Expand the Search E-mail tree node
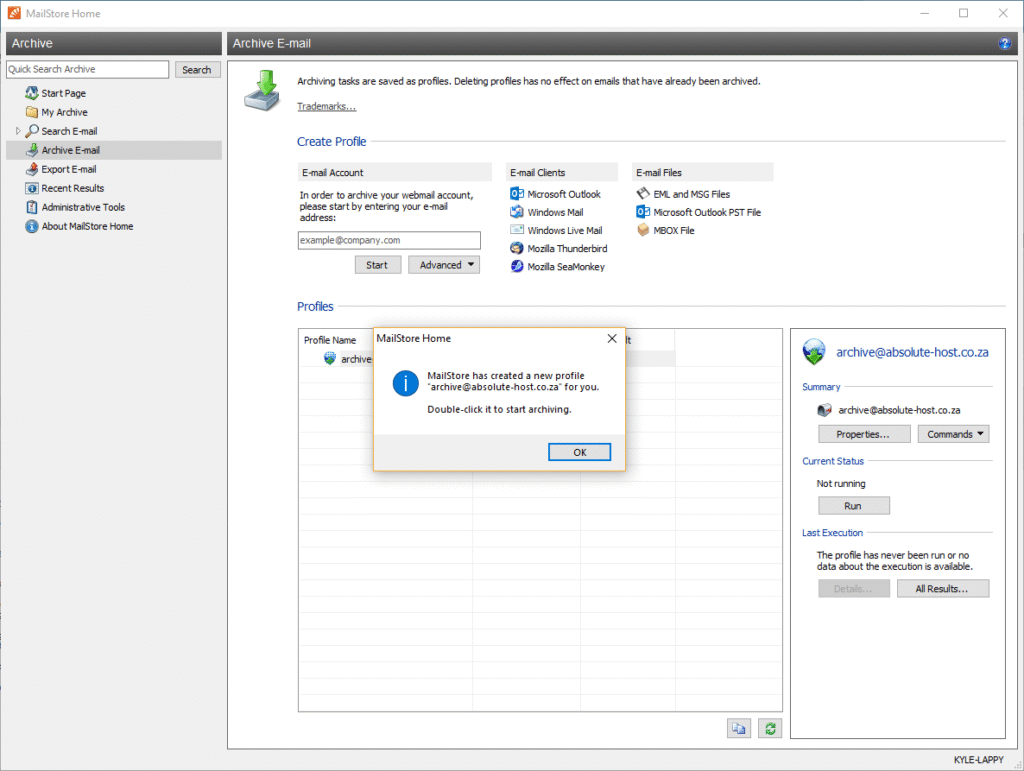This screenshot has width=1024, height=771. point(18,131)
